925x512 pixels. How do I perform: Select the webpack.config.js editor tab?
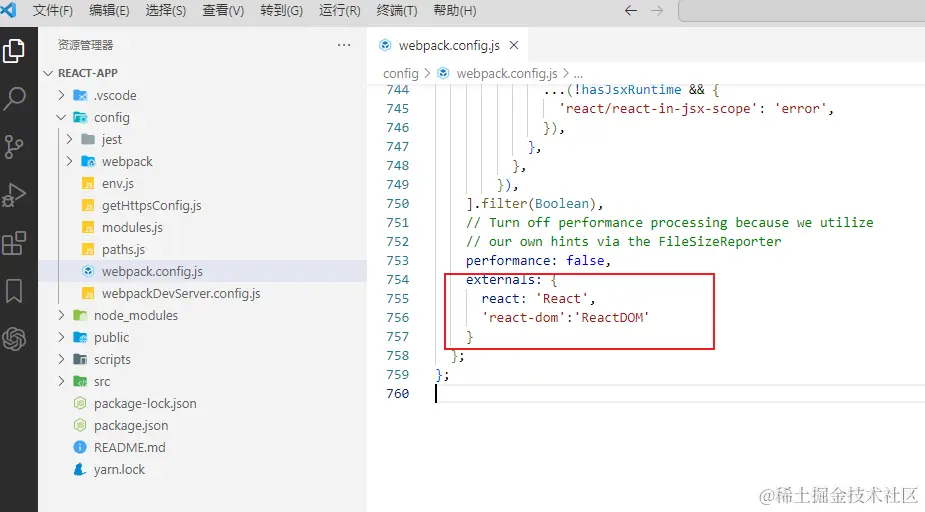click(x=449, y=45)
